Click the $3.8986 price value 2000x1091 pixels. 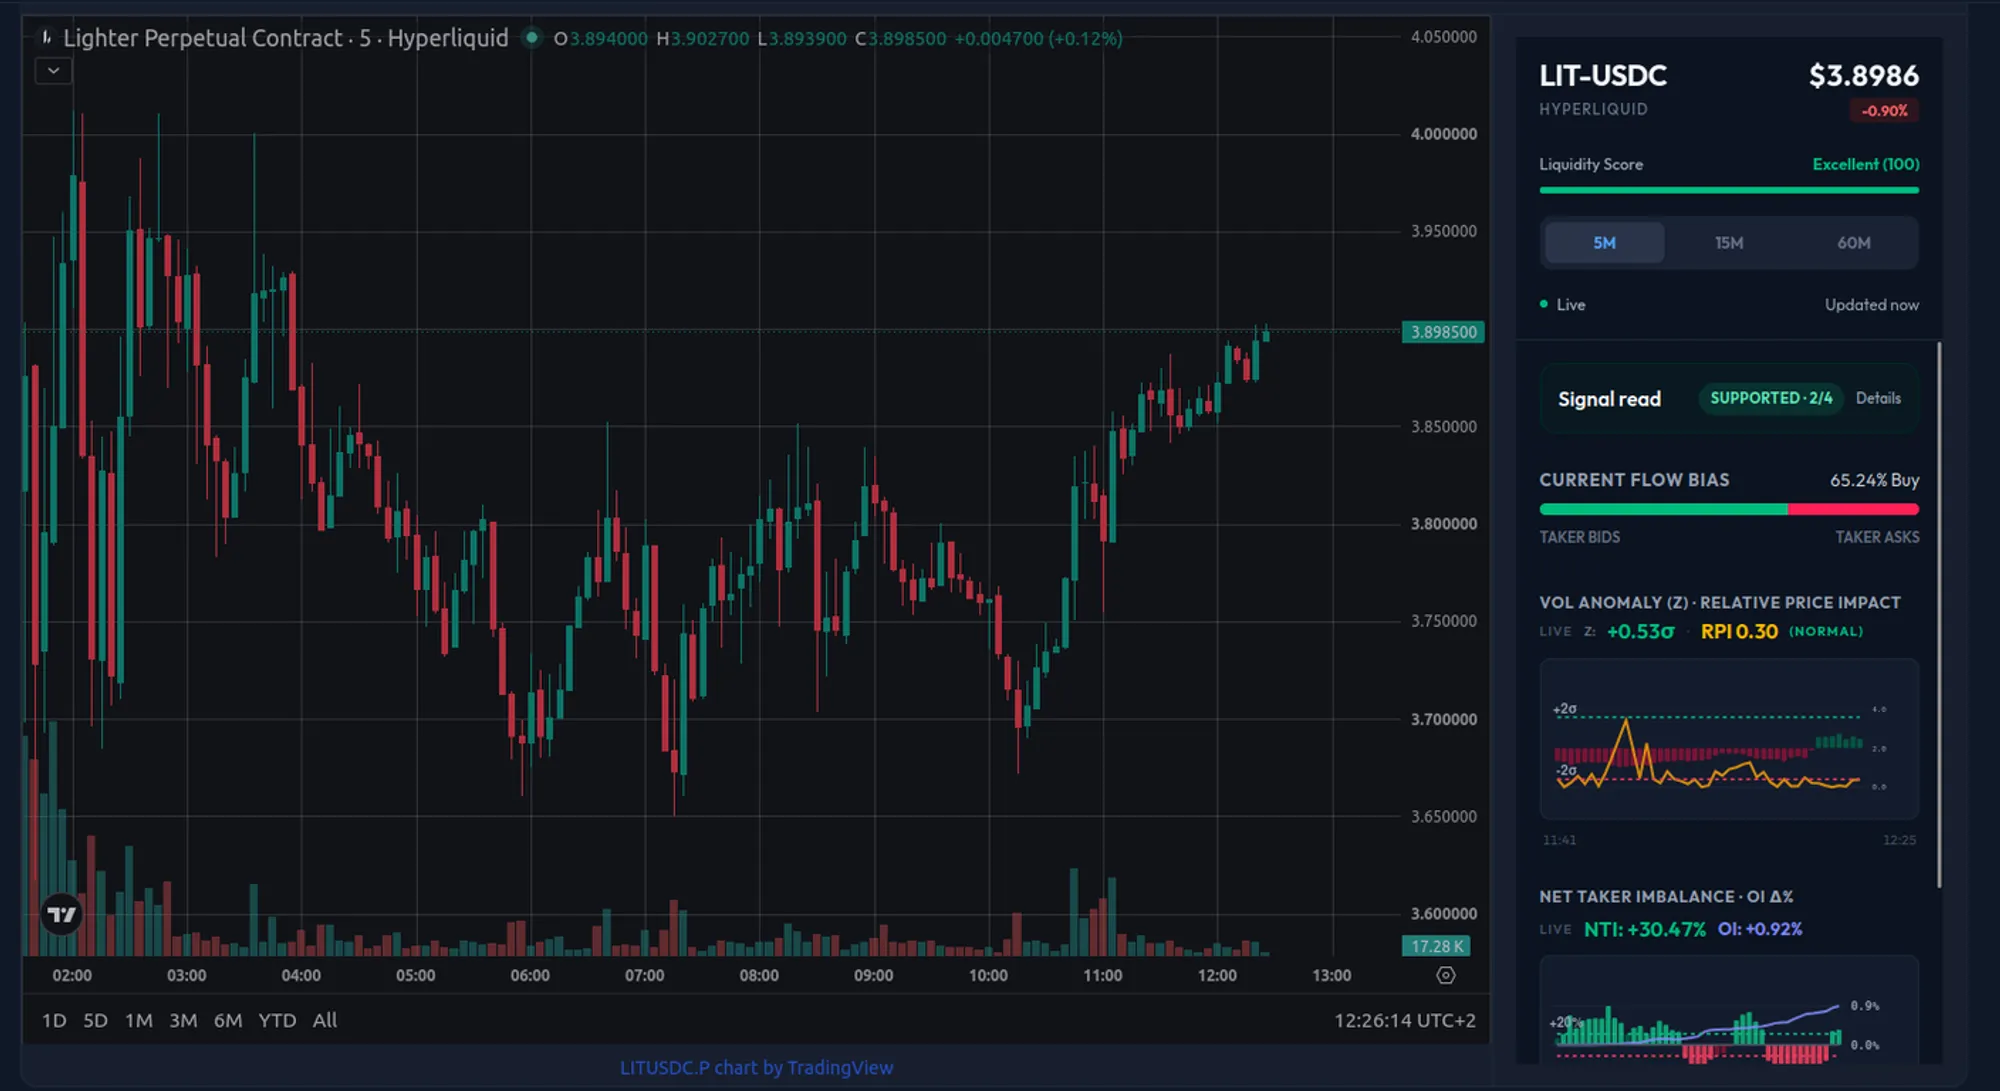(x=1863, y=75)
